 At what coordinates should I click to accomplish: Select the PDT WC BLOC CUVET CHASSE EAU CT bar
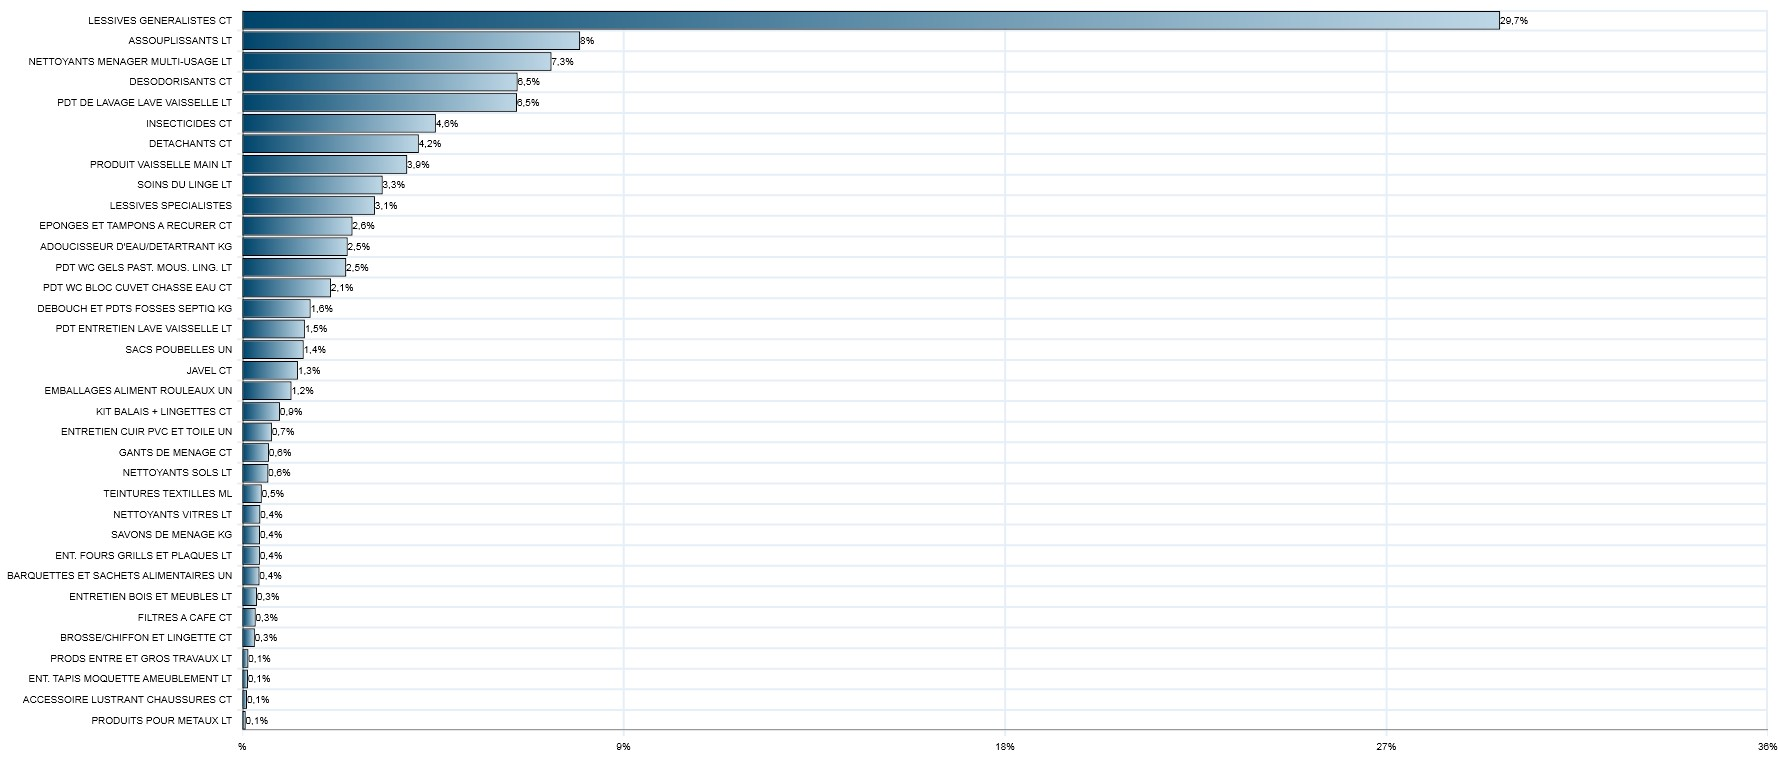286,288
